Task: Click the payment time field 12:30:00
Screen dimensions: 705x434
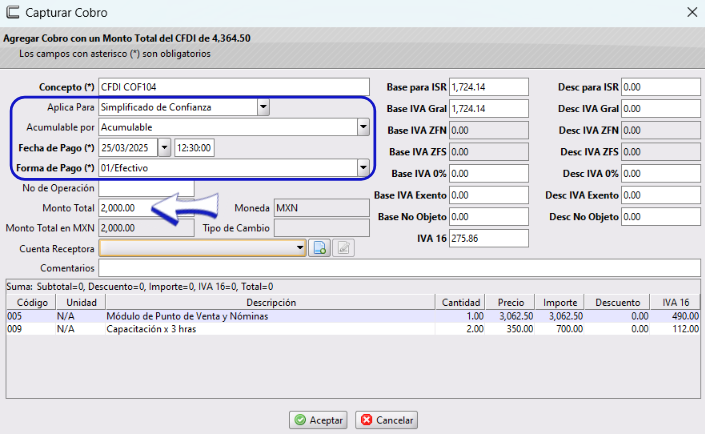Action: point(194,148)
